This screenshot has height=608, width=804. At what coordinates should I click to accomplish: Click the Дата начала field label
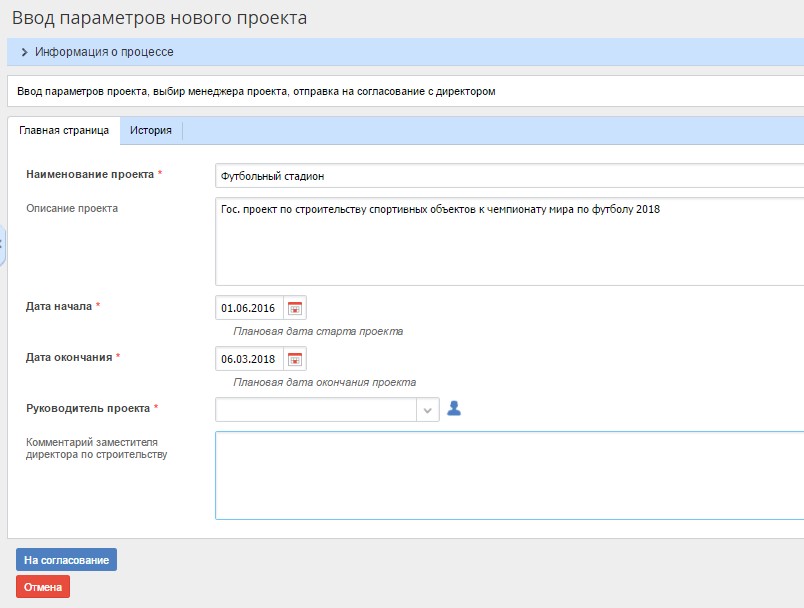click(59, 306)
